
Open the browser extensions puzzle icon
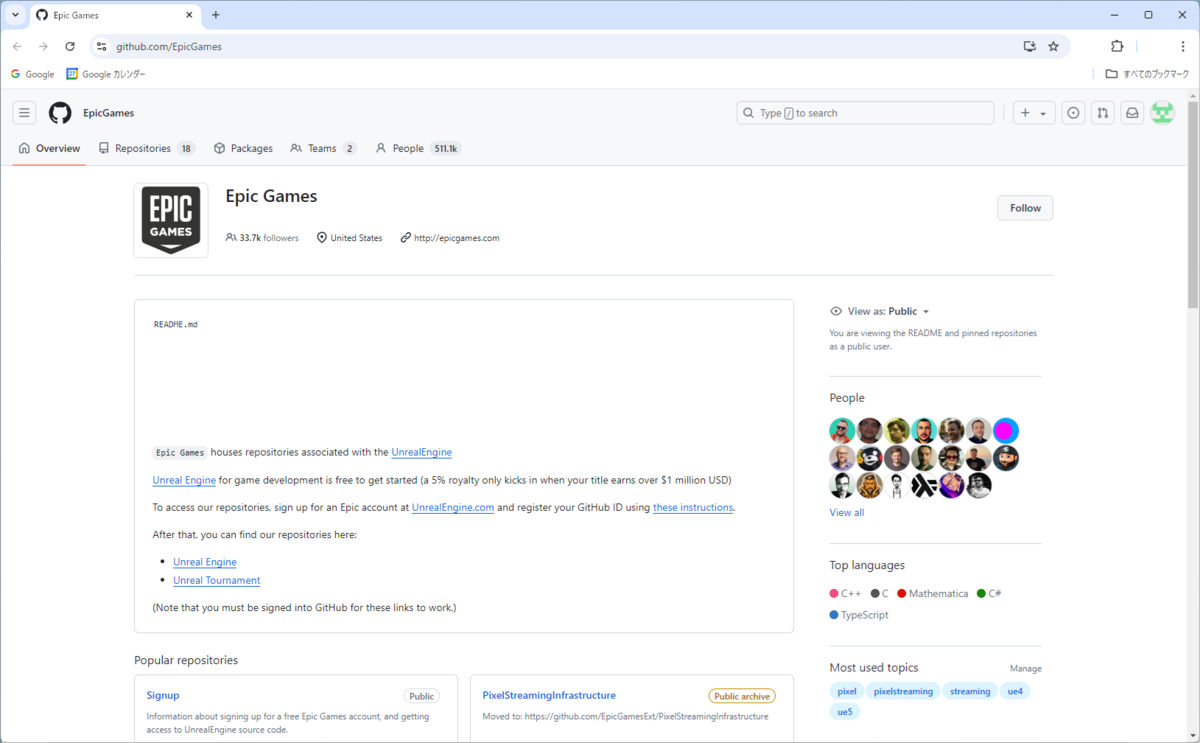click(1117, 46)
